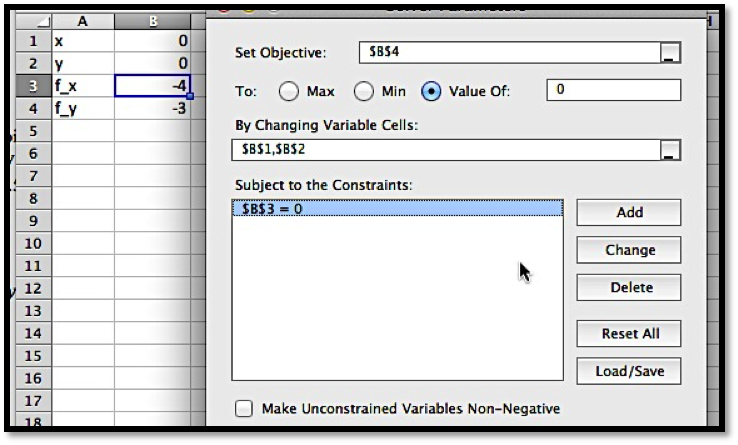Viewport: 738px width, 445px height.
Task: Select column A header
Action: tap(83, 21)
